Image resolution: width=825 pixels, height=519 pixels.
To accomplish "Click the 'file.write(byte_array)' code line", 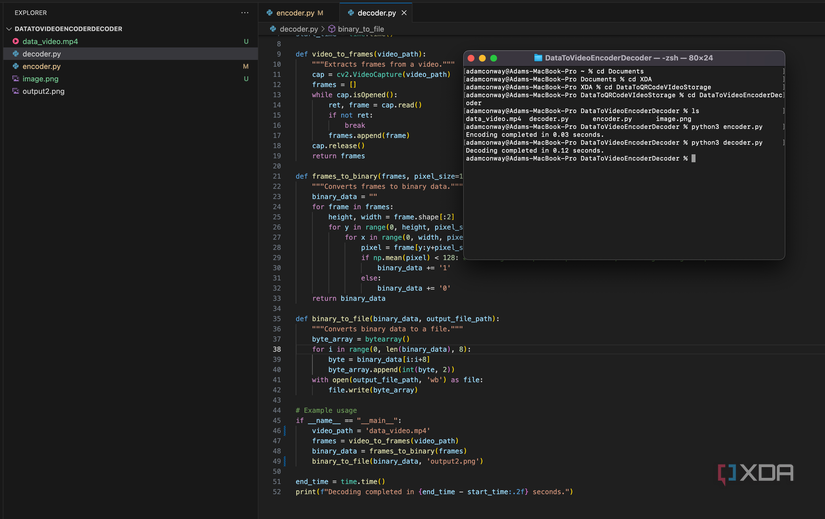I will (x=373, y=390).
